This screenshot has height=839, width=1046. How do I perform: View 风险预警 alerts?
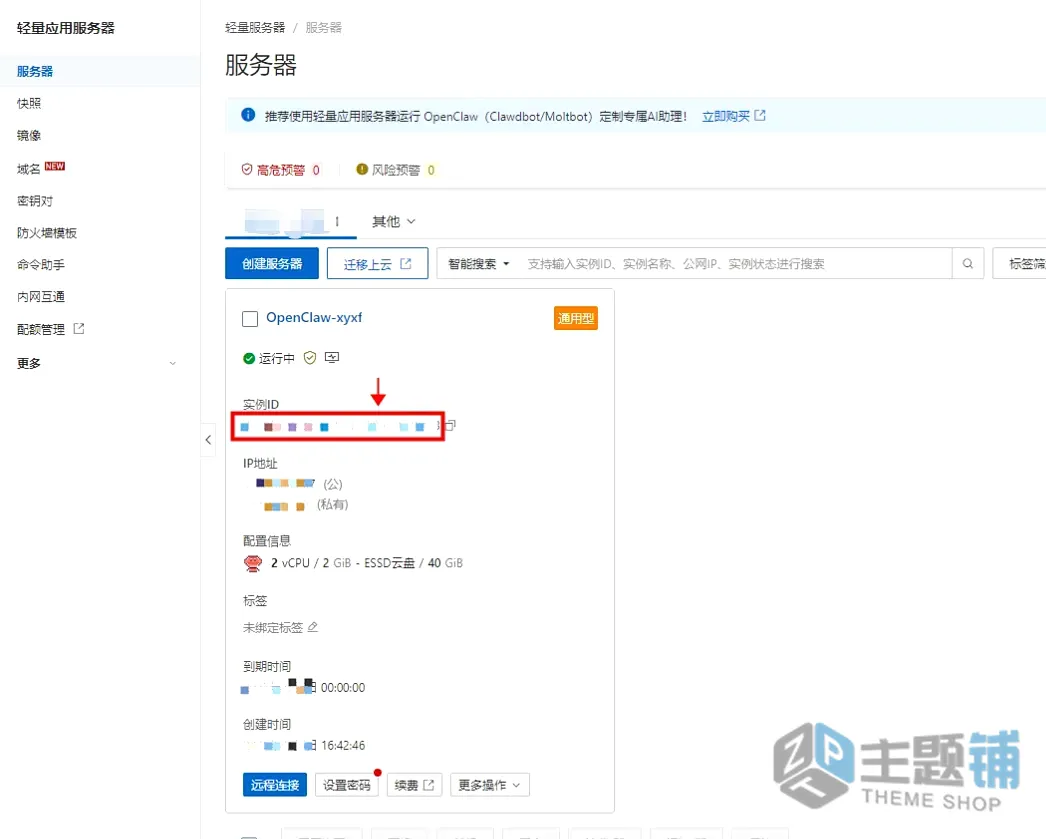point(396,170)
